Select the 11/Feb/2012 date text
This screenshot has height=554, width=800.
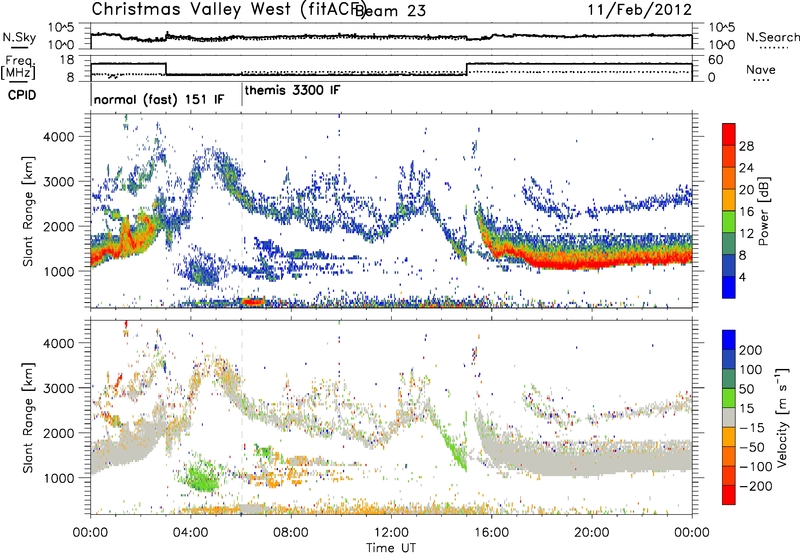(640, 10)
